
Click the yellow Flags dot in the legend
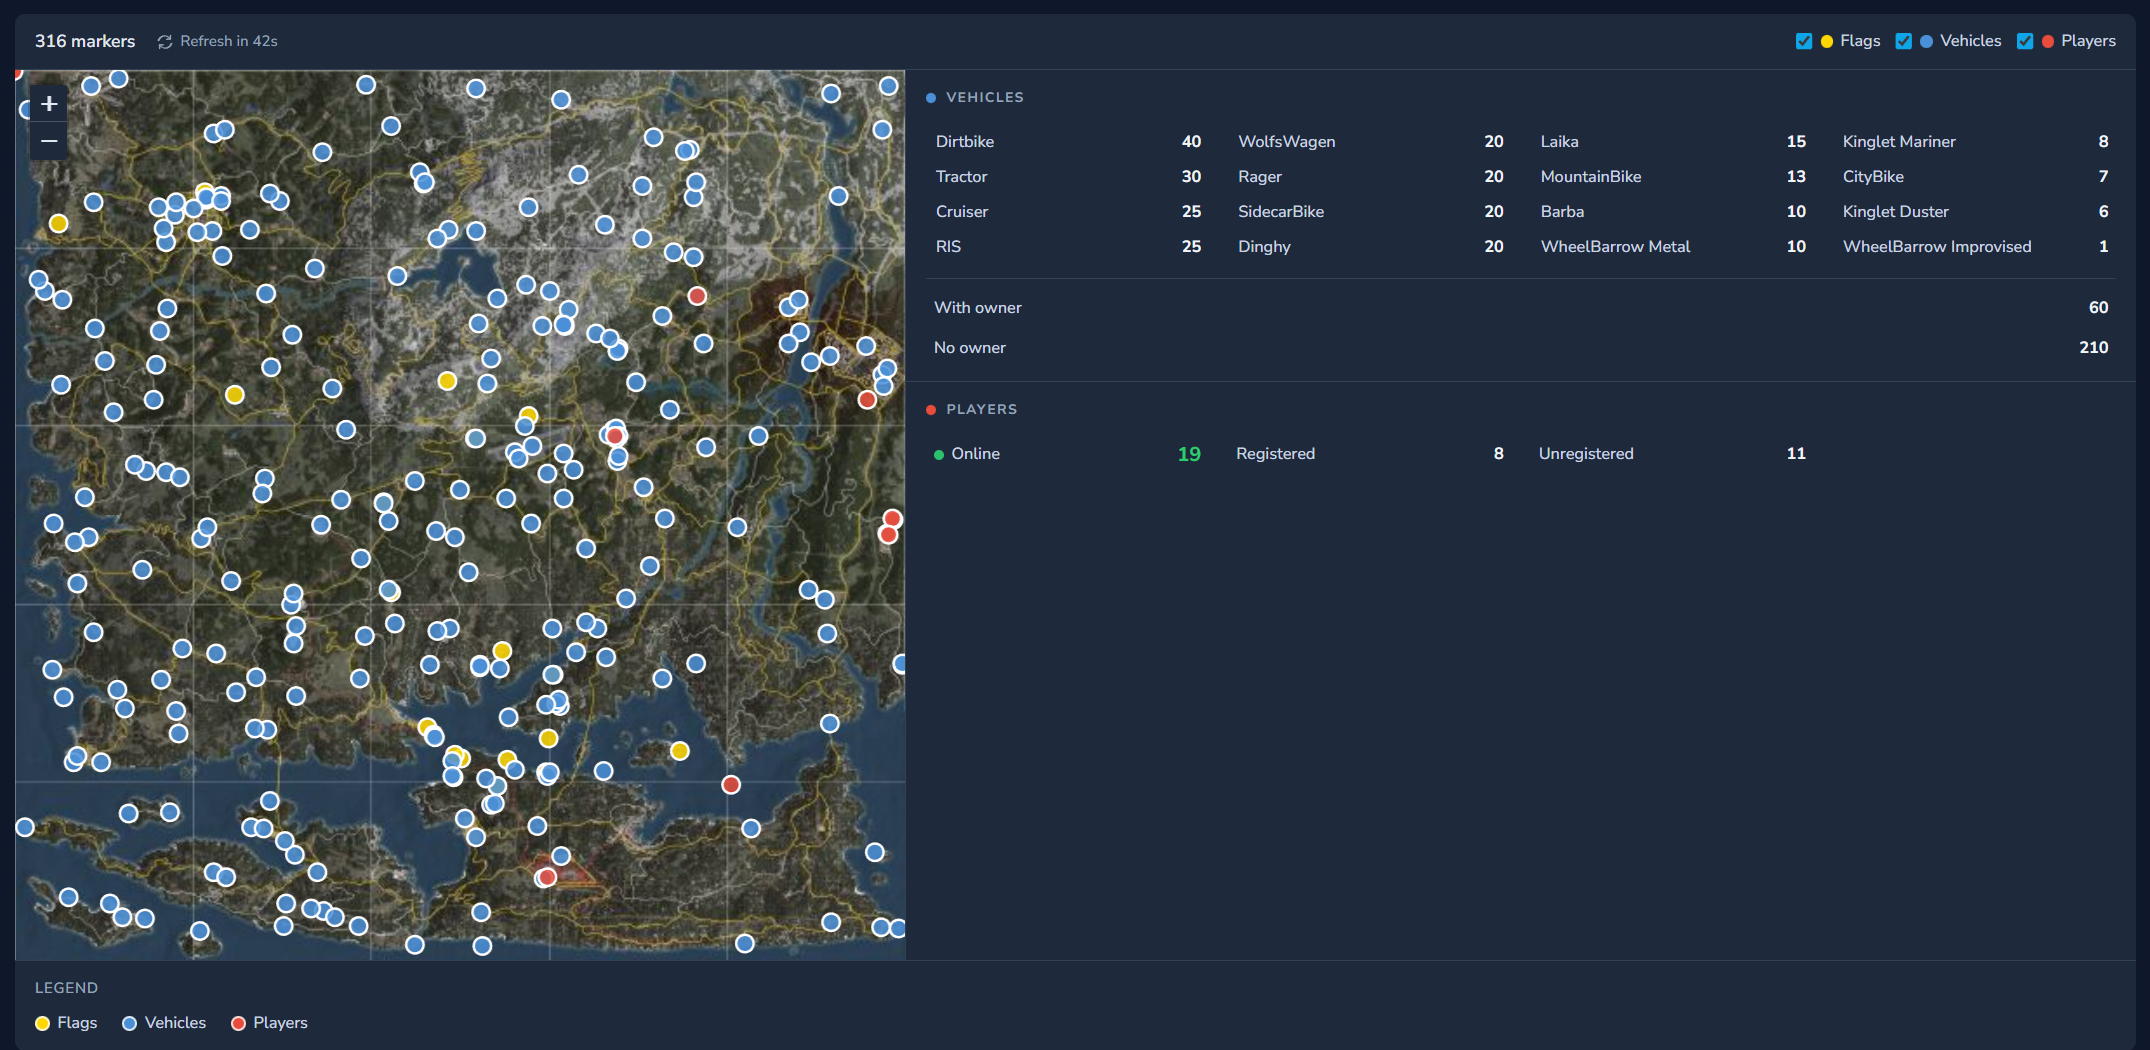(x=42, y=1023)
